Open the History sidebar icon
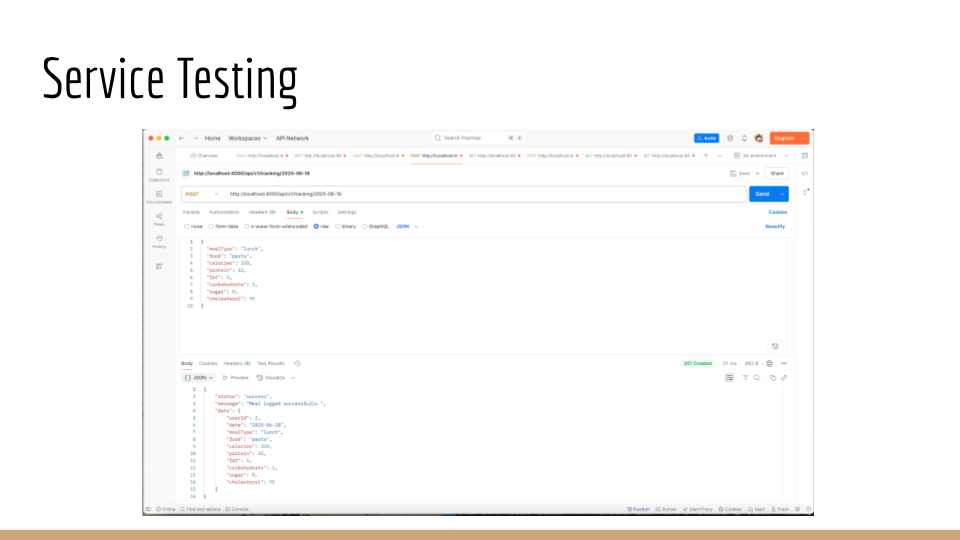The width and height of the screenshot is (960, 540). pos(159,241)
